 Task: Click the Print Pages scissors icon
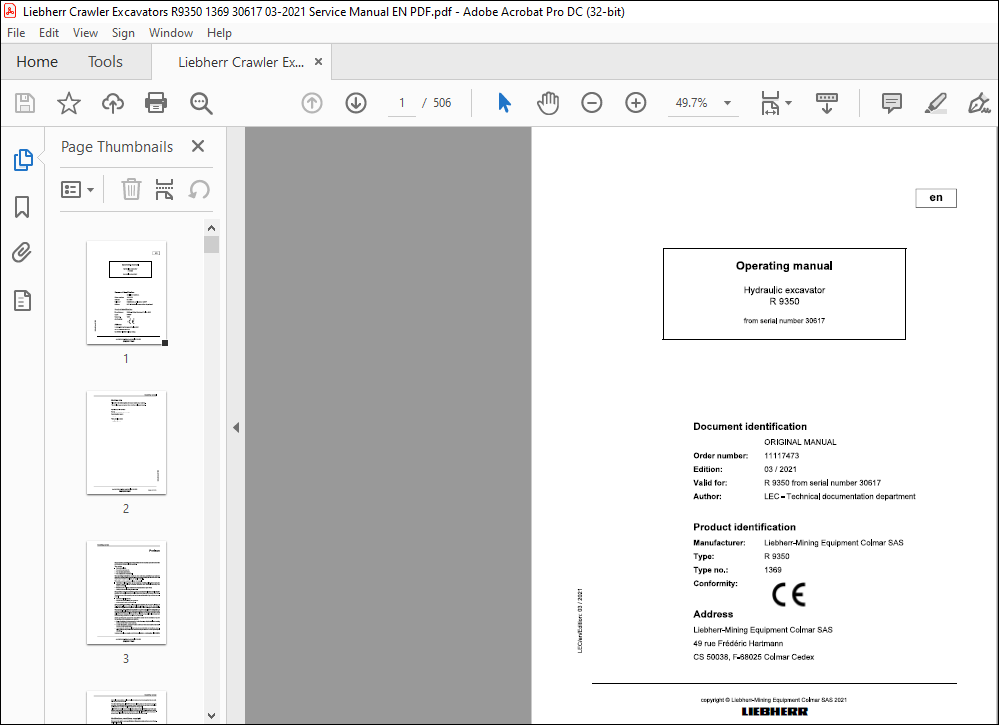click(164, 189)
